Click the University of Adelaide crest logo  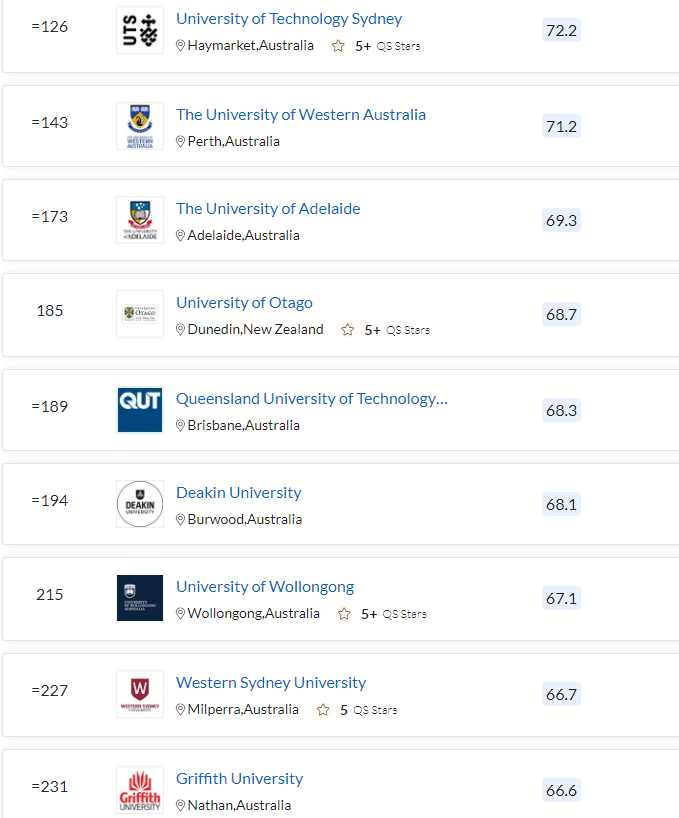[x=140, y=220]
